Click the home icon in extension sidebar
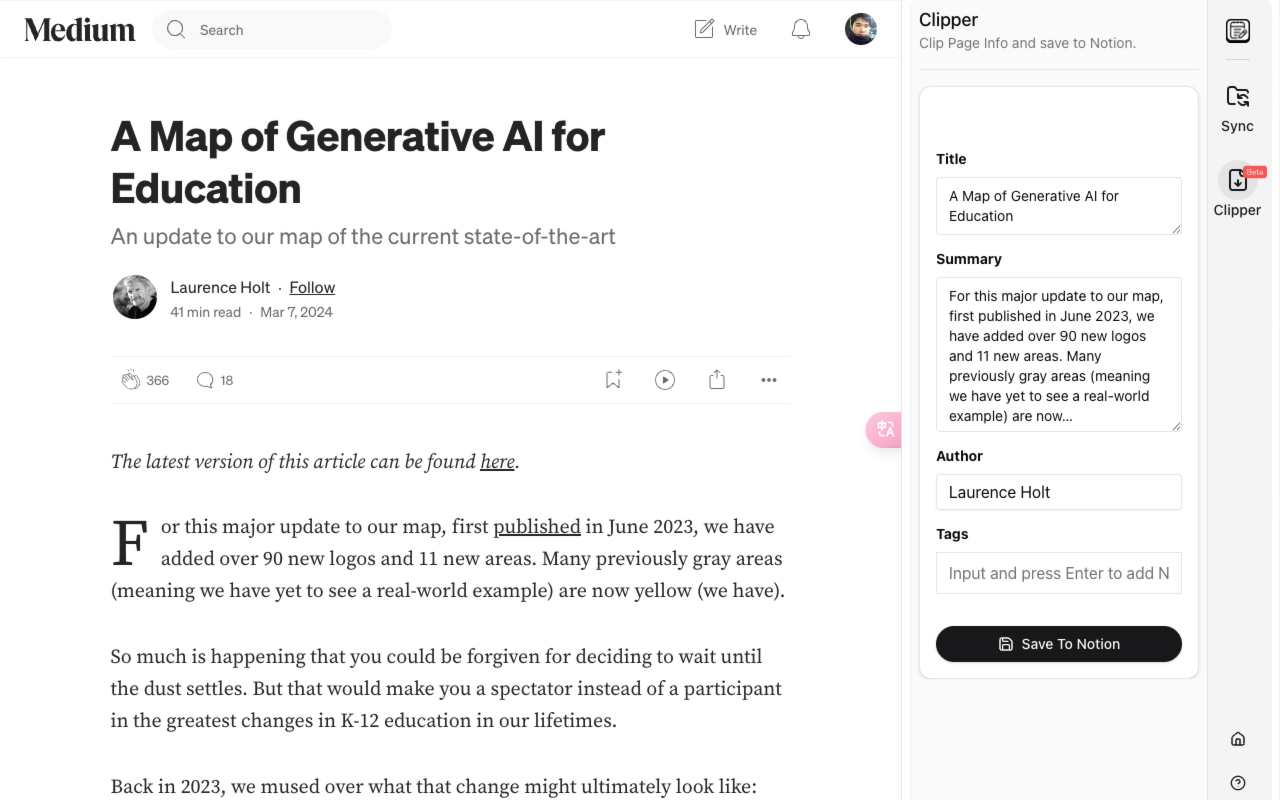Screen dimensions: 1280x800 point(1238,739)
